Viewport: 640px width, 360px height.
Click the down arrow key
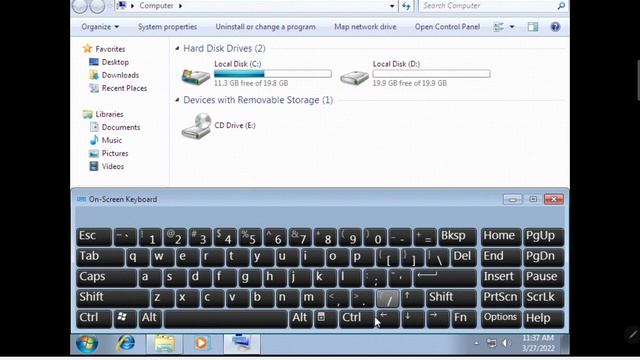click(413, 318)
